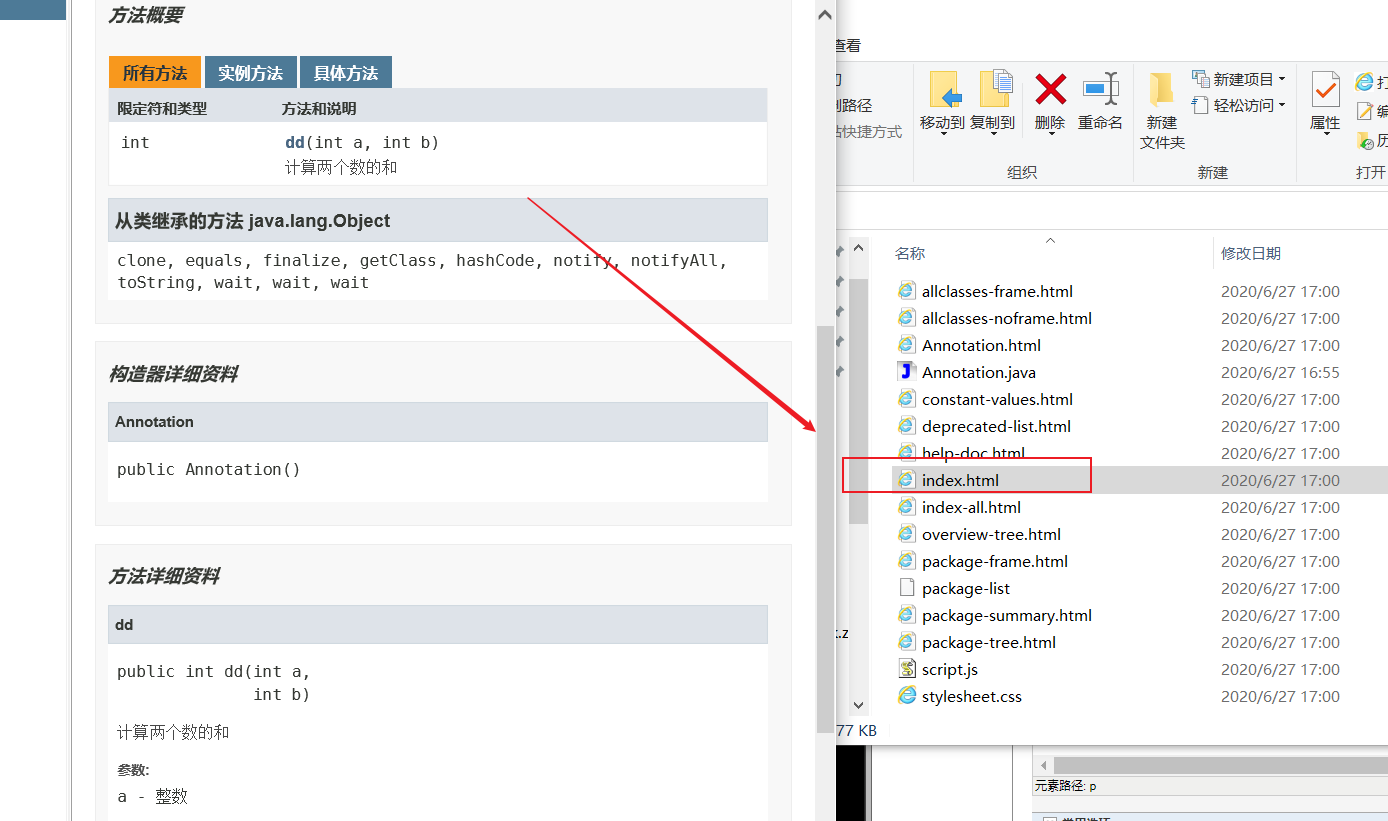Click down arrow of Explorer navigation scrollbar
The width and height of the screenshot is (1388, 821).
tap(858, 705)
